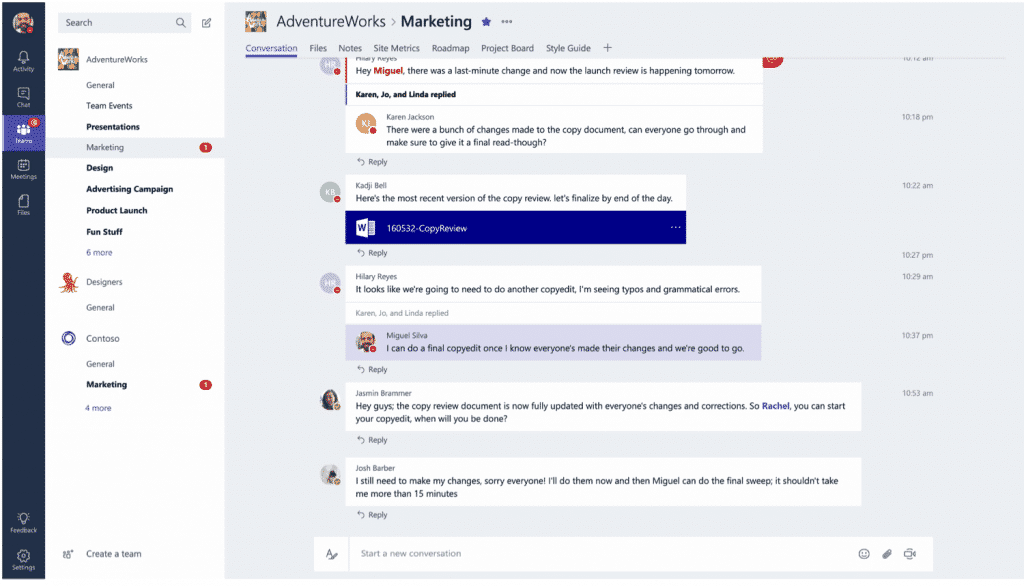This screenshot has width=1024, height=587.
Task: Click the Designers team octopus icon
Action: 69,282
